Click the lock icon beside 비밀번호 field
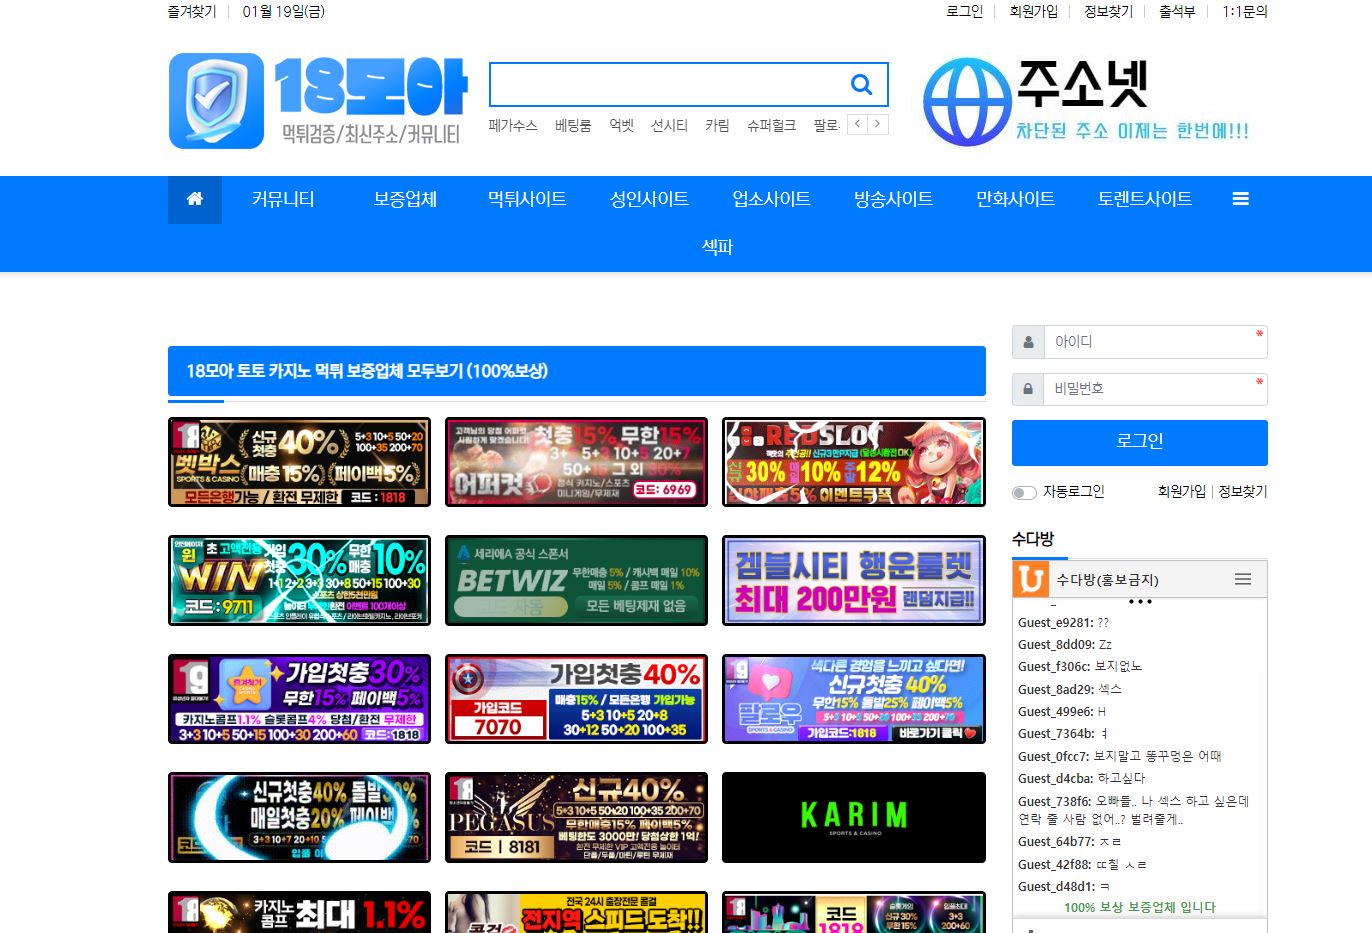Screen dimensions: 1372x933 tap(1028, 389)
